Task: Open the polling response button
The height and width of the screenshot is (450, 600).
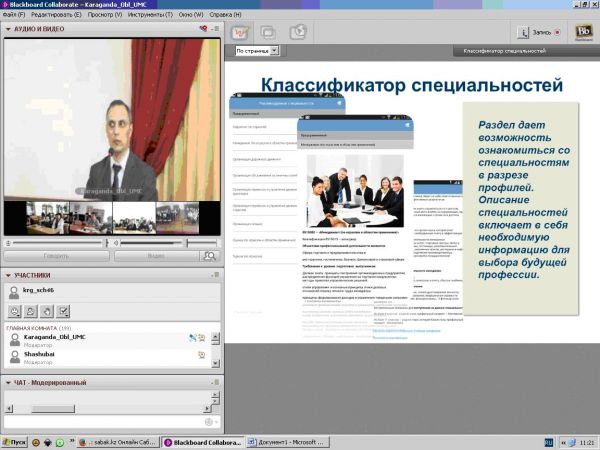Action: (x=64, y=311)
